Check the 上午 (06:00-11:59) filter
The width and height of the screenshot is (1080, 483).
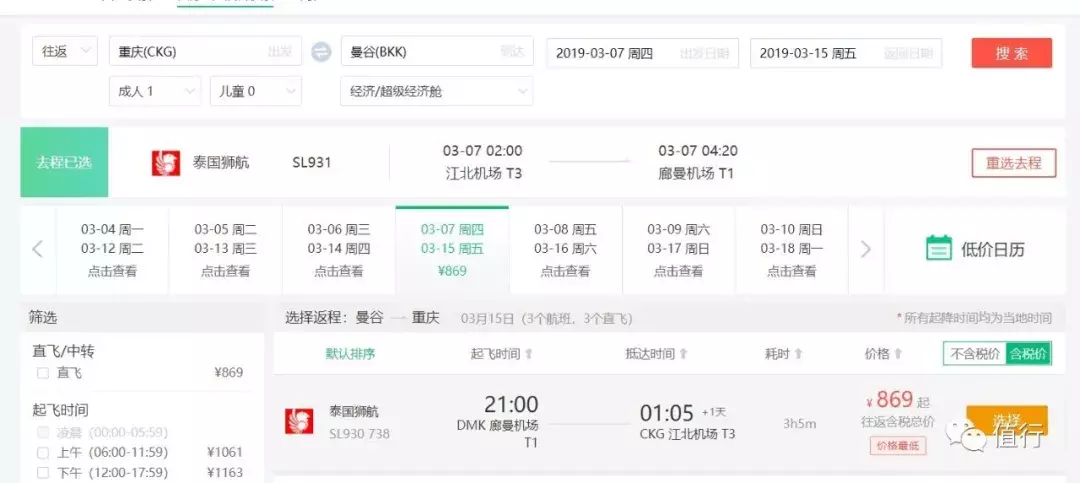coord(43,453)
